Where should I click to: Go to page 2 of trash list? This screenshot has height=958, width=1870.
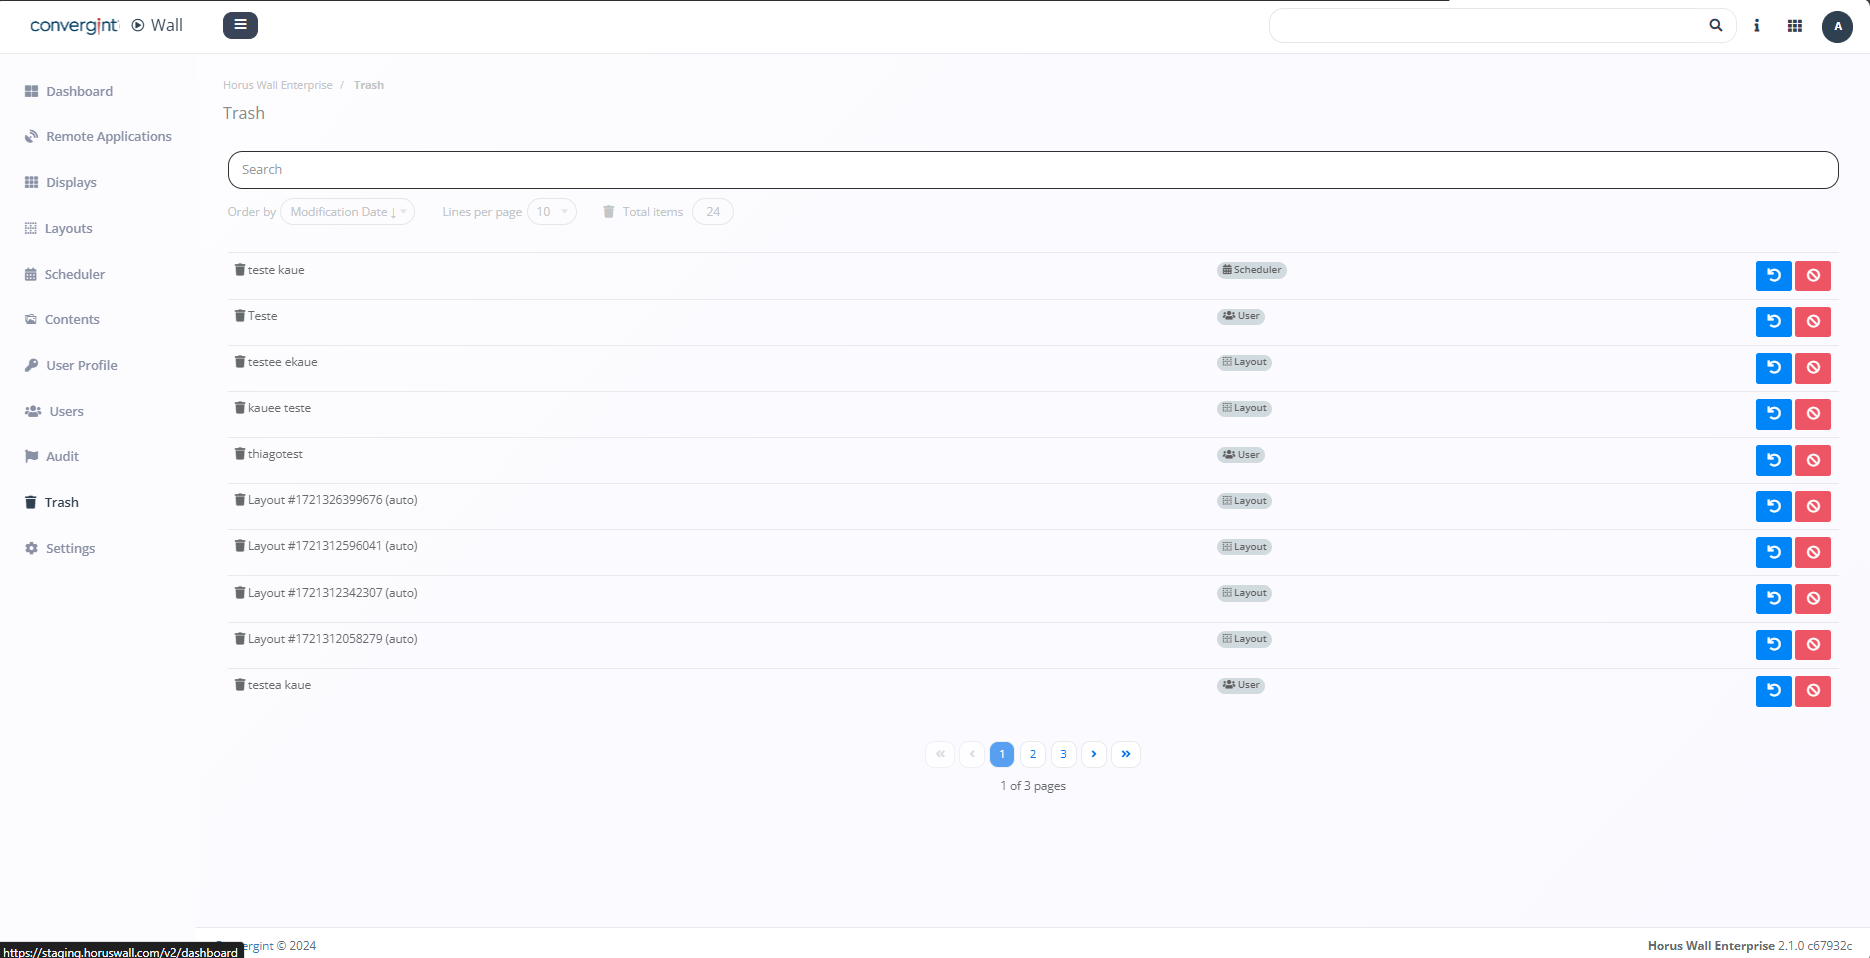pyautogui.click(x=1032, y=754)
